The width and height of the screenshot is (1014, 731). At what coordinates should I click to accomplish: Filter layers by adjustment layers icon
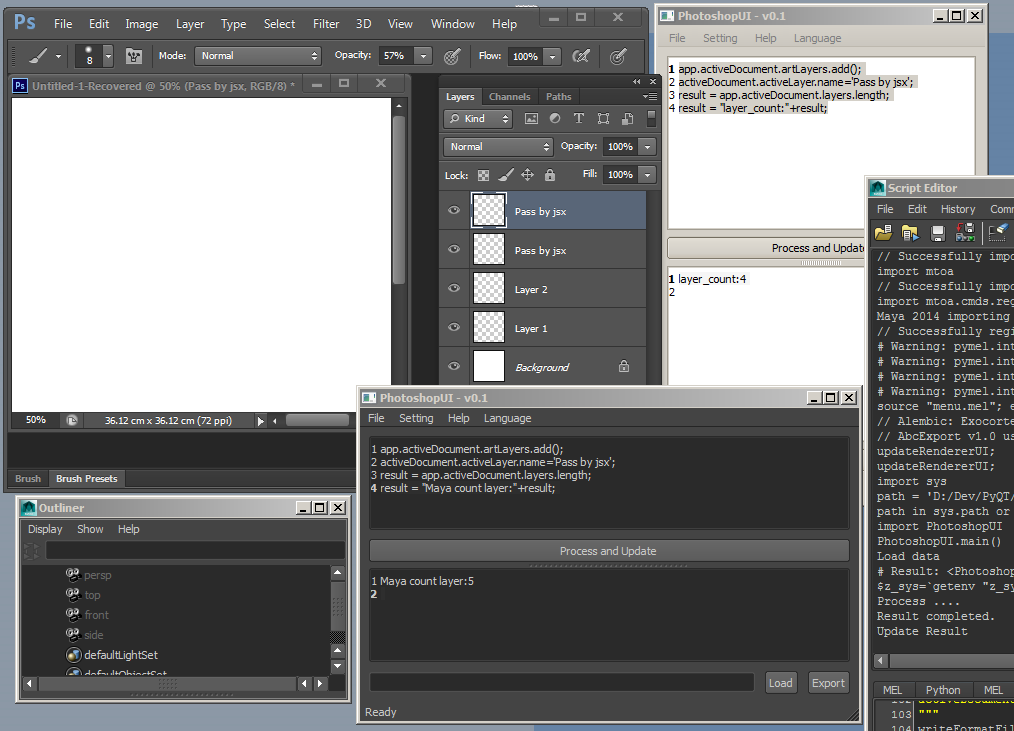[x=555, y=118]
